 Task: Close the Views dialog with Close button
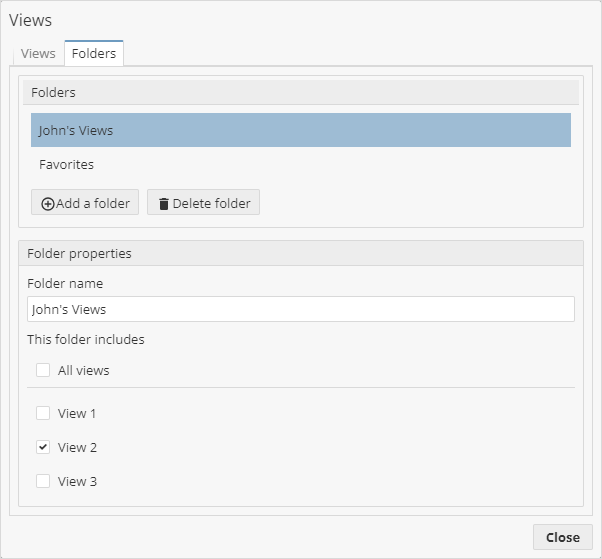tap(562, 537)
